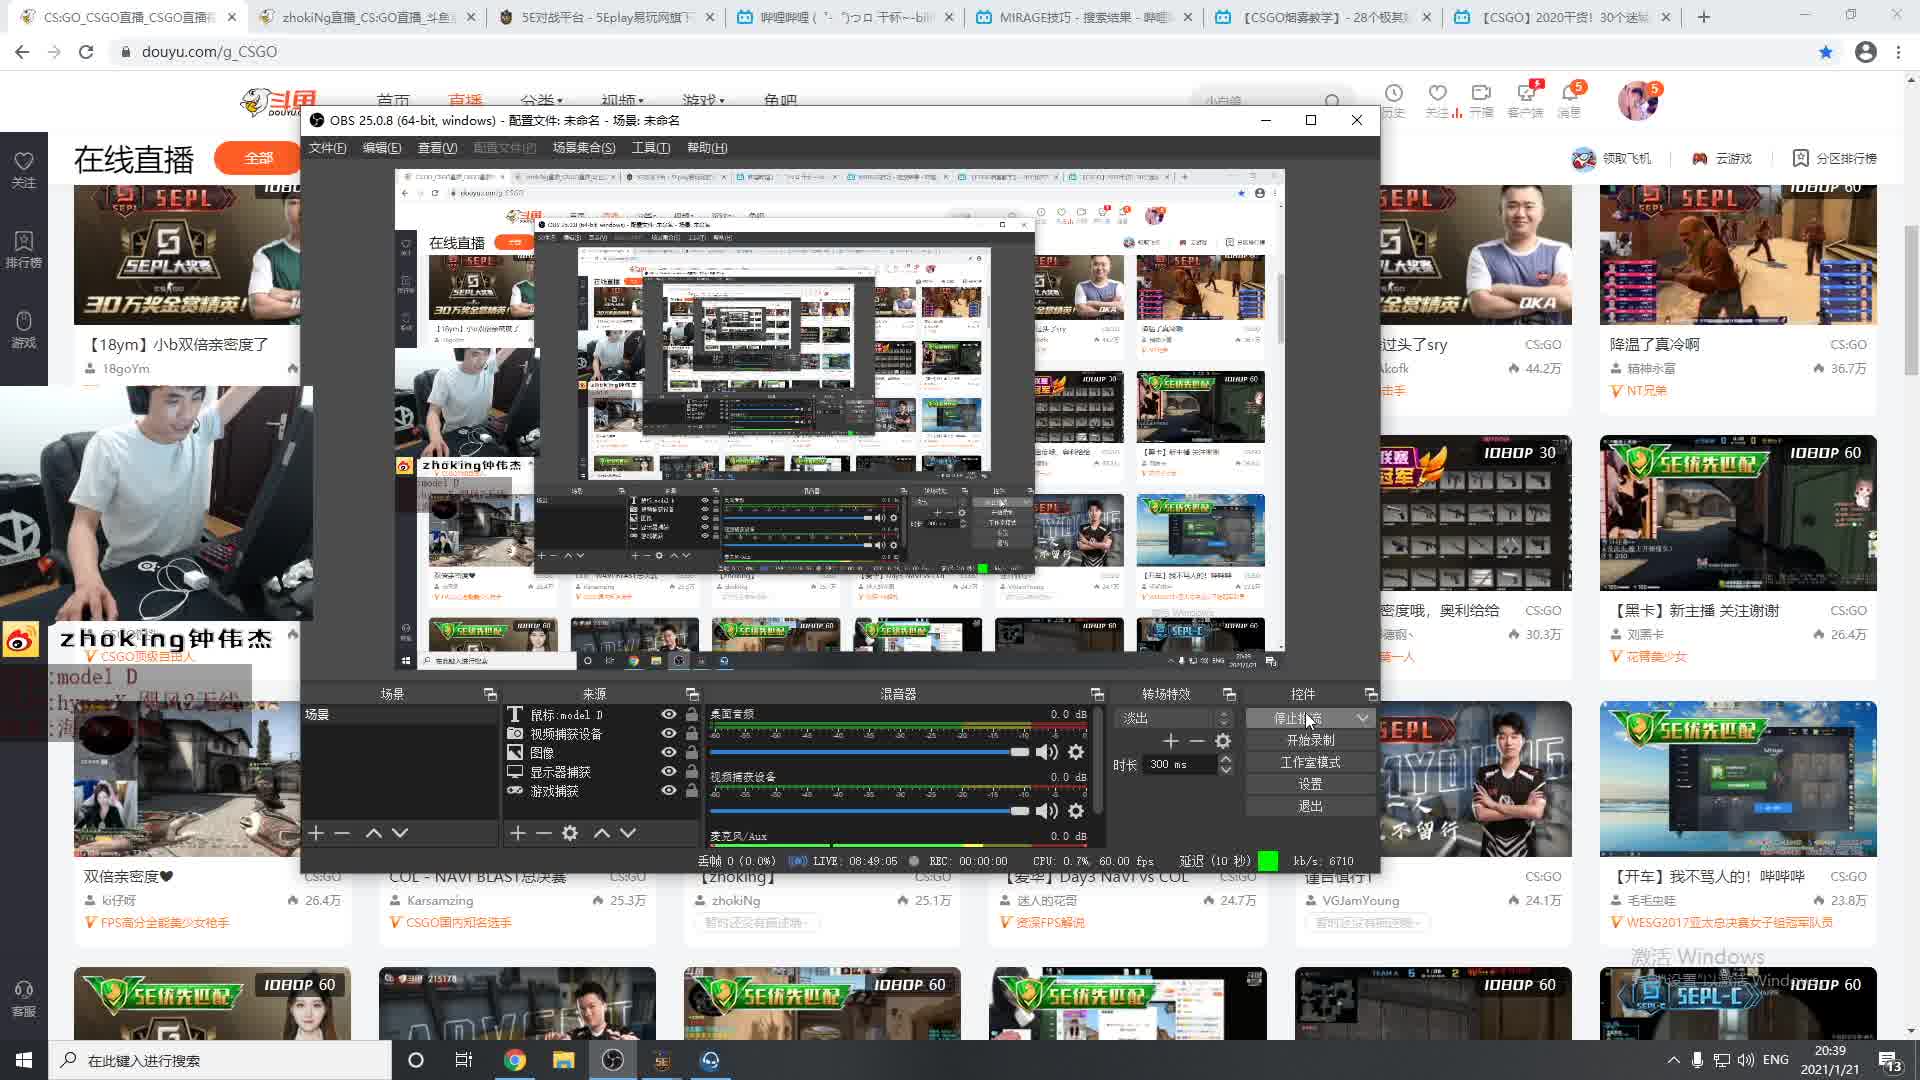Remove selected source with minus icon
The height and width of the screenshot is (1080, 1920).
543,833
